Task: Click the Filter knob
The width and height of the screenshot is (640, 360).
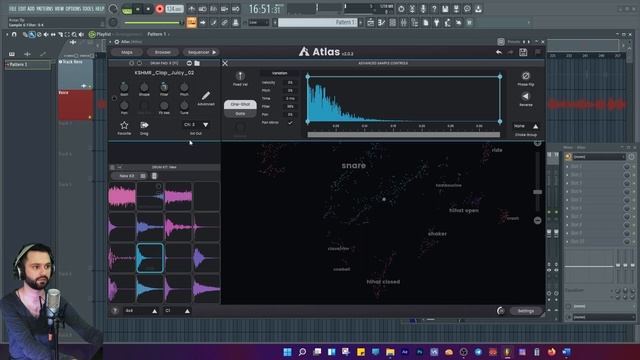Action: click(x=164, y=87)
